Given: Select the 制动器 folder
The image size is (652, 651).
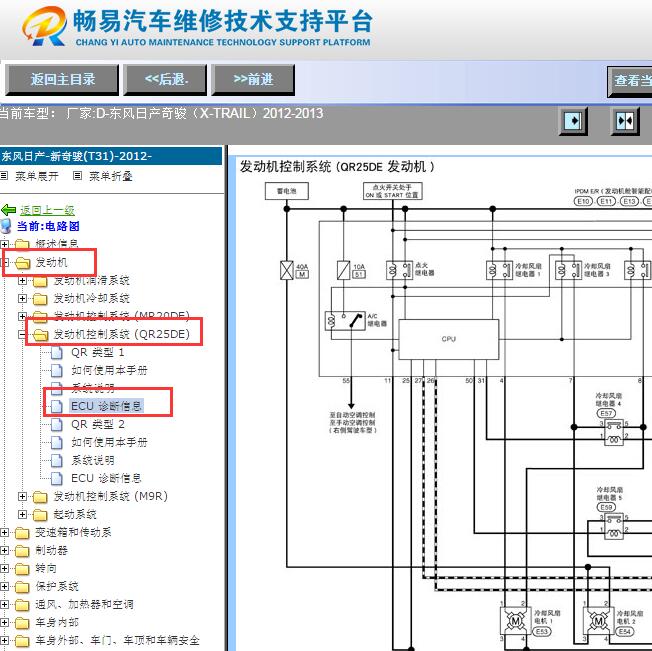Looking at the screenshot, I should tap(51, 550).
